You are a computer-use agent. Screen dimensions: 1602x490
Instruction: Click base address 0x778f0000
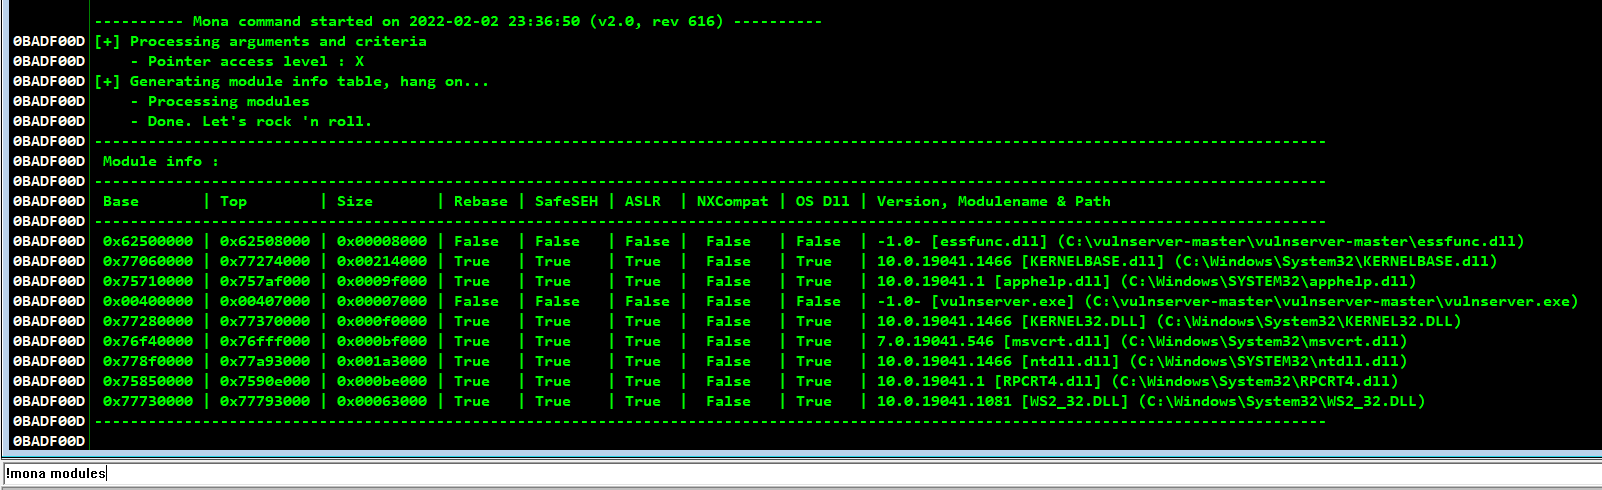[148, 361]
